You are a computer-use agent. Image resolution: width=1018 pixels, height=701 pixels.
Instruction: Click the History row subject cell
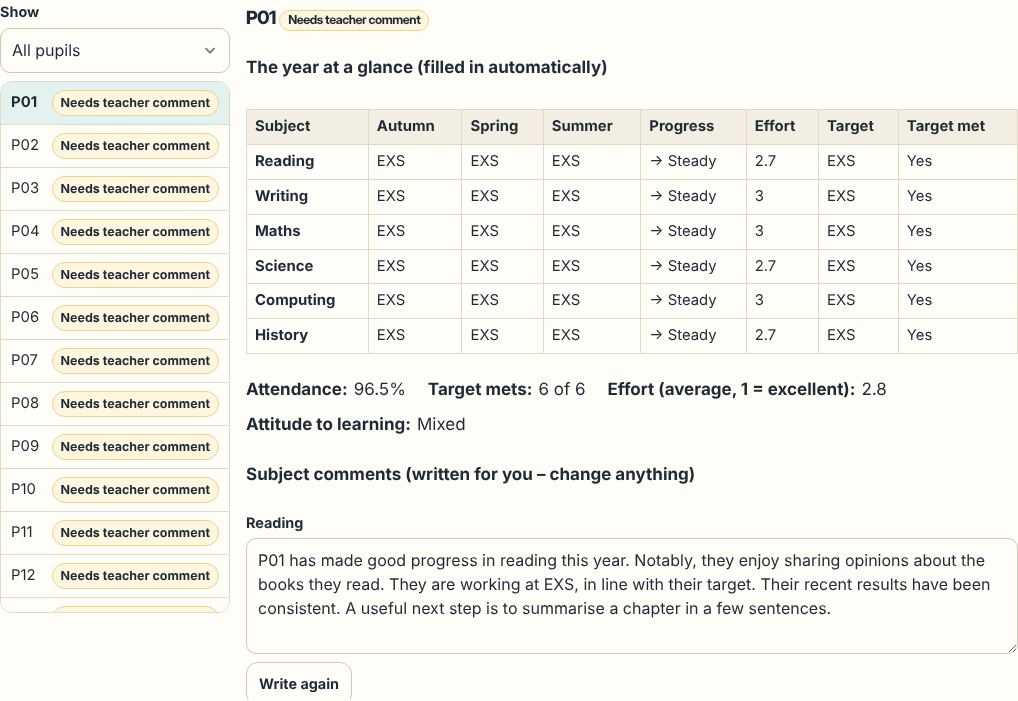(x=307, y=336)
